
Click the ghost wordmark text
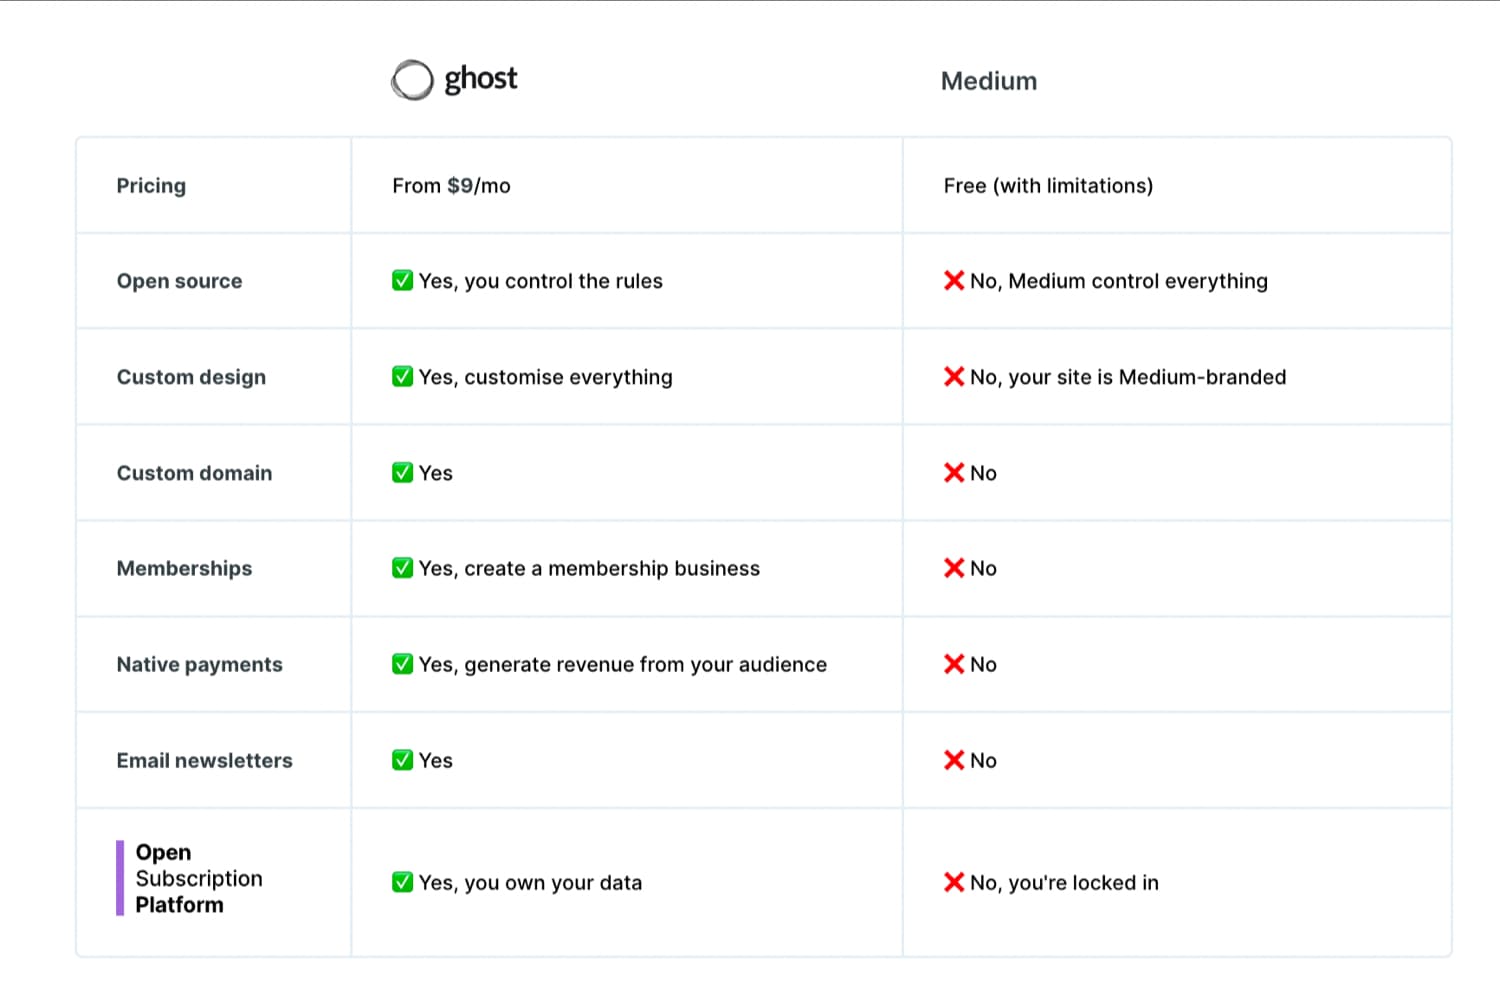(481, 79)
